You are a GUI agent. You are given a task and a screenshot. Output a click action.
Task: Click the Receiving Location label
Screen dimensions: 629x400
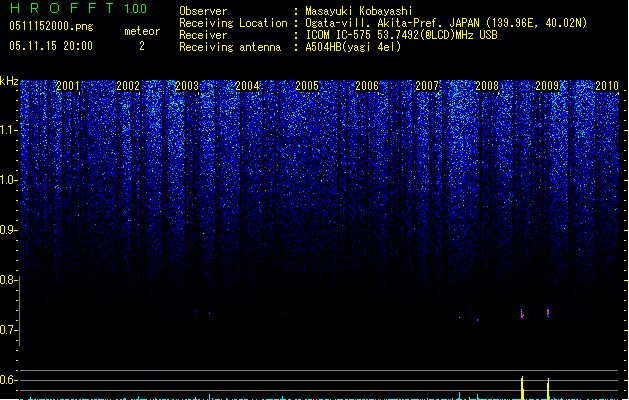233,23
